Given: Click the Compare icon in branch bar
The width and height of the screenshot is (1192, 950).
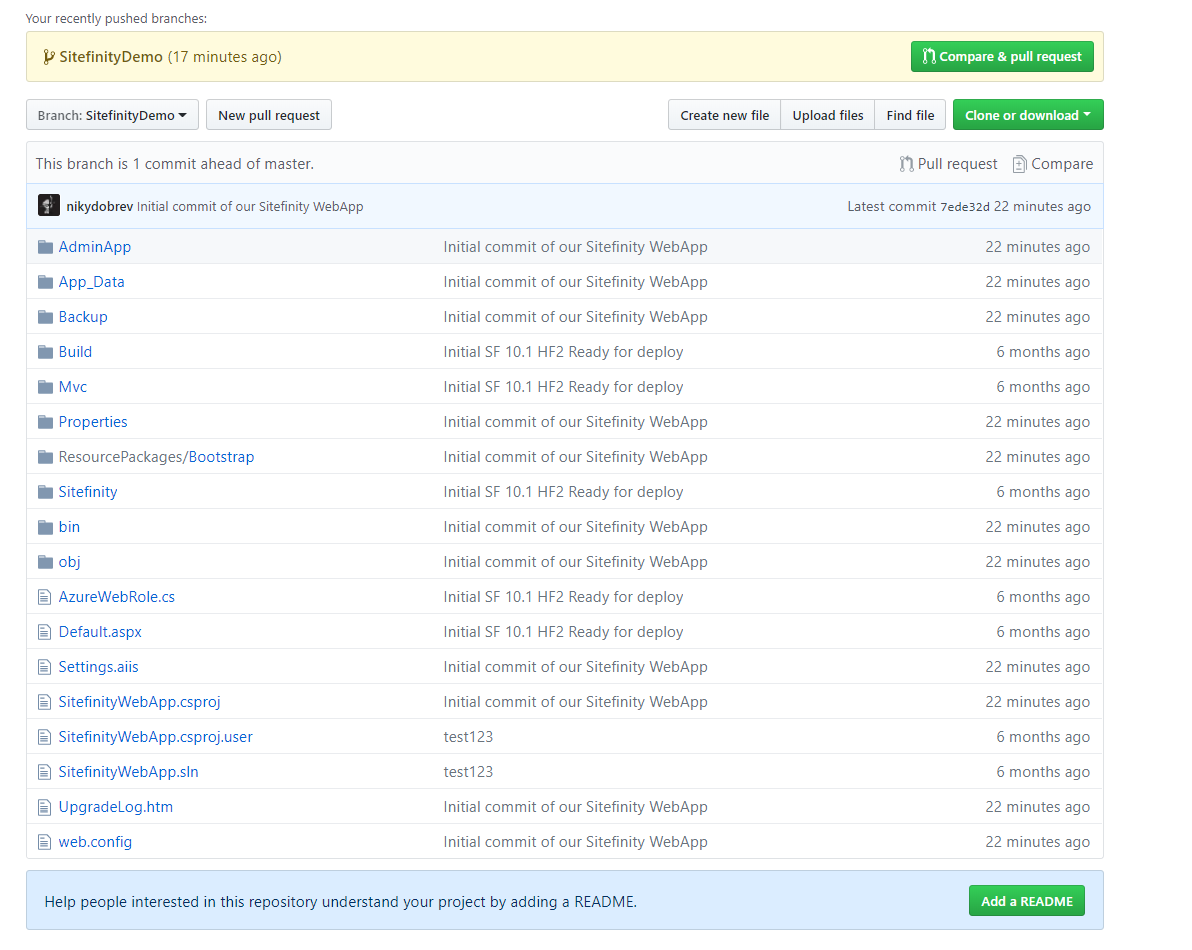Looking at the screenshot, I should tap(1019, 164).
